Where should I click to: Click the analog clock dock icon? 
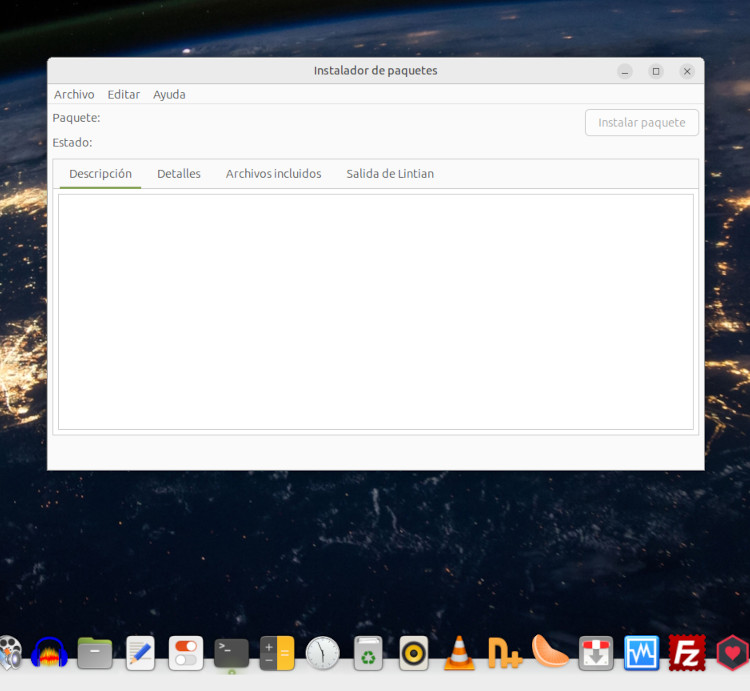click(x=322, y=653)
